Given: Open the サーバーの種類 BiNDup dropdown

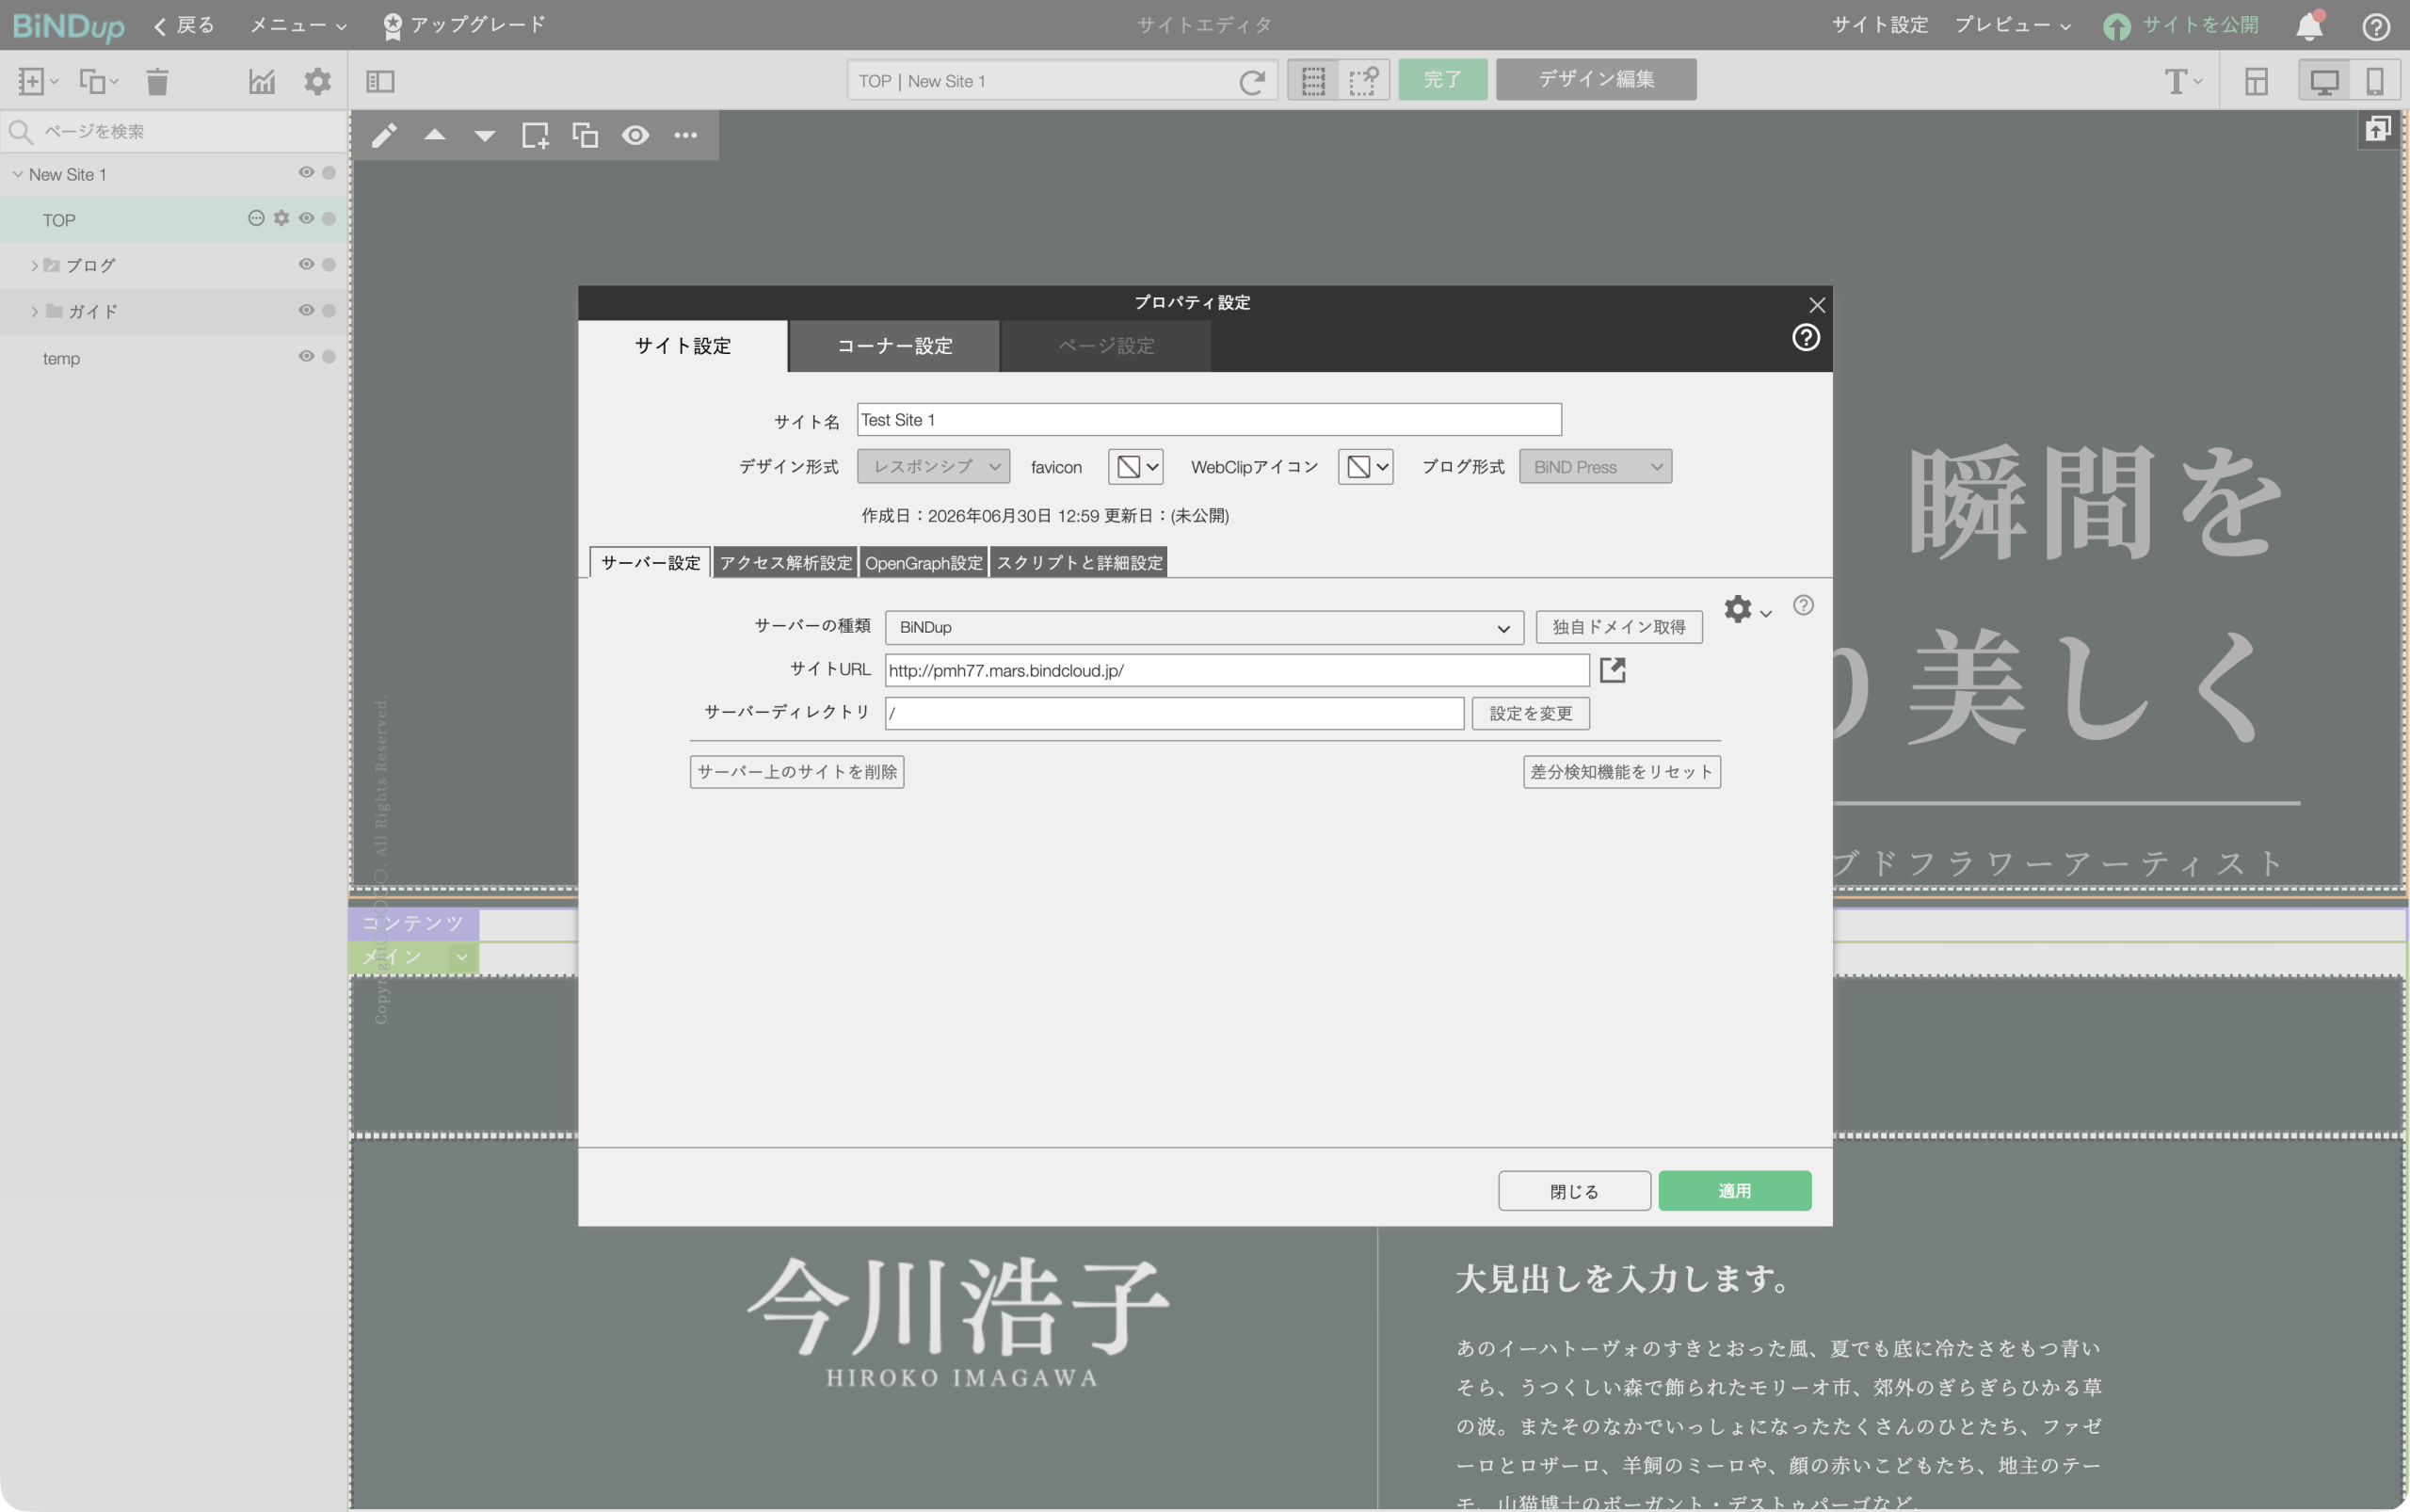Looking at the screenshot, I should pyautogui.click(x=1203, y=628).
